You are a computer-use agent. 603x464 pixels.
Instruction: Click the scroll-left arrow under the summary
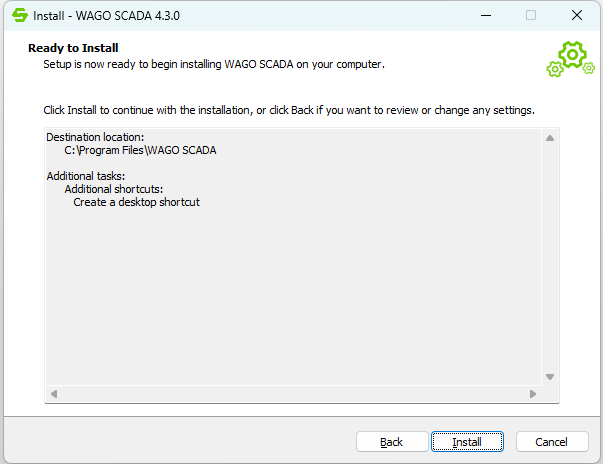coord(54,394)
